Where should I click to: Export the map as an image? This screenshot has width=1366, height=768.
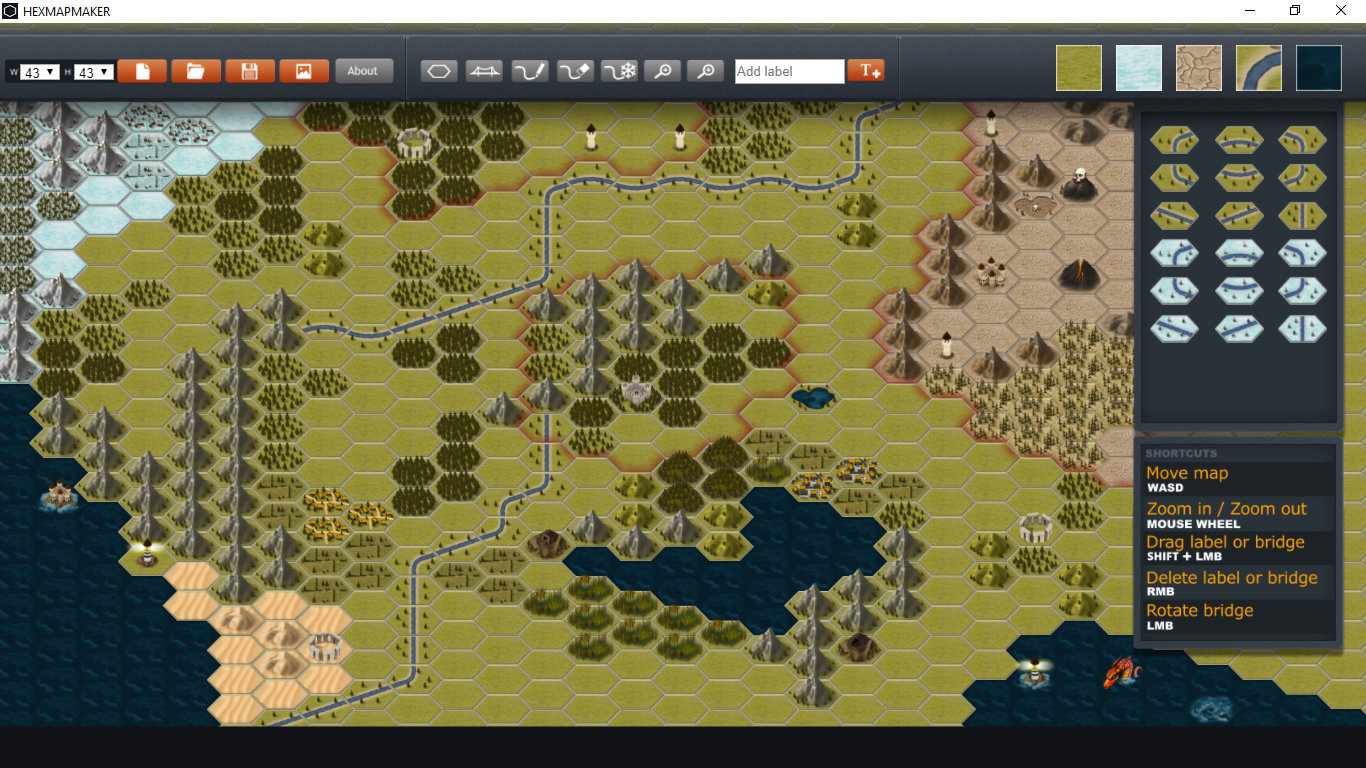(304, 70)
